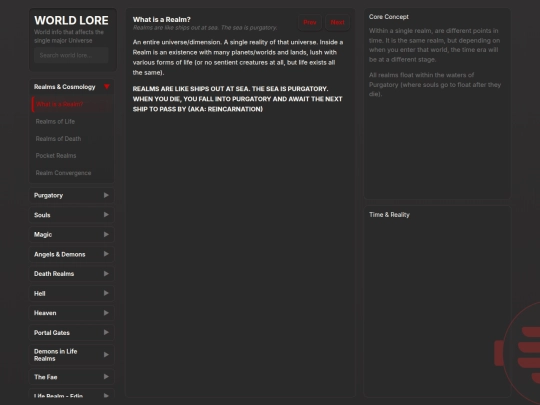Expand the Hell section arrow
The image size is (540, 405).
106,293
